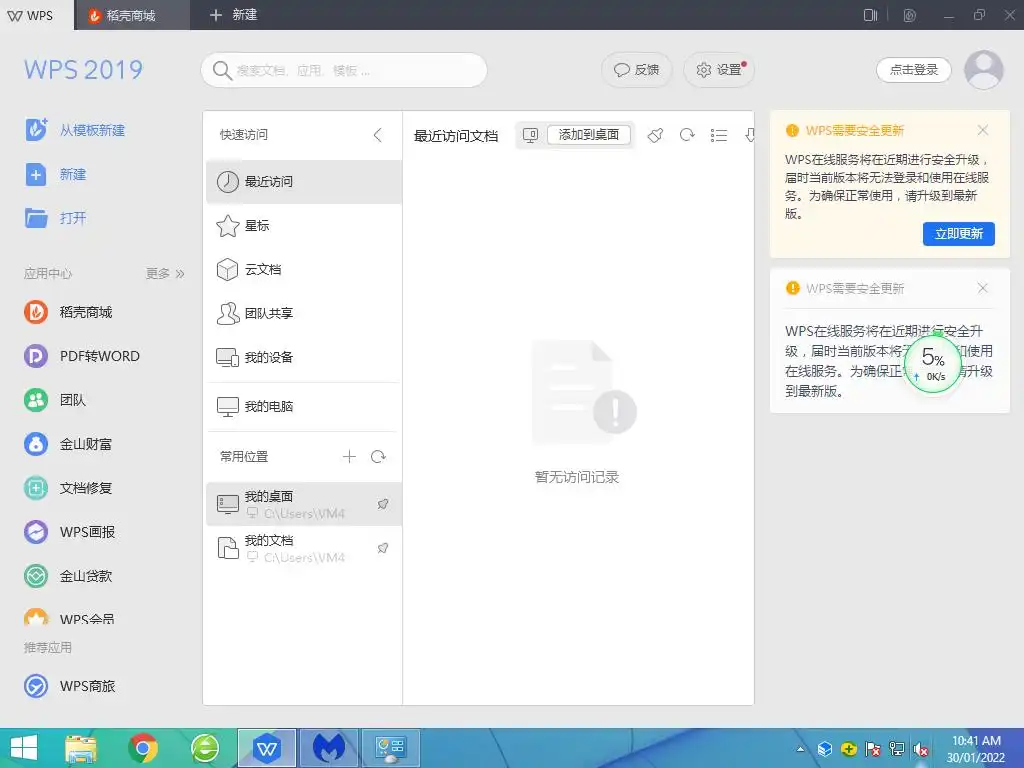This screenshot has width=1024, height=768.
Task: Launch Google Chrome from the taskbar
Action: coord(143,748)
